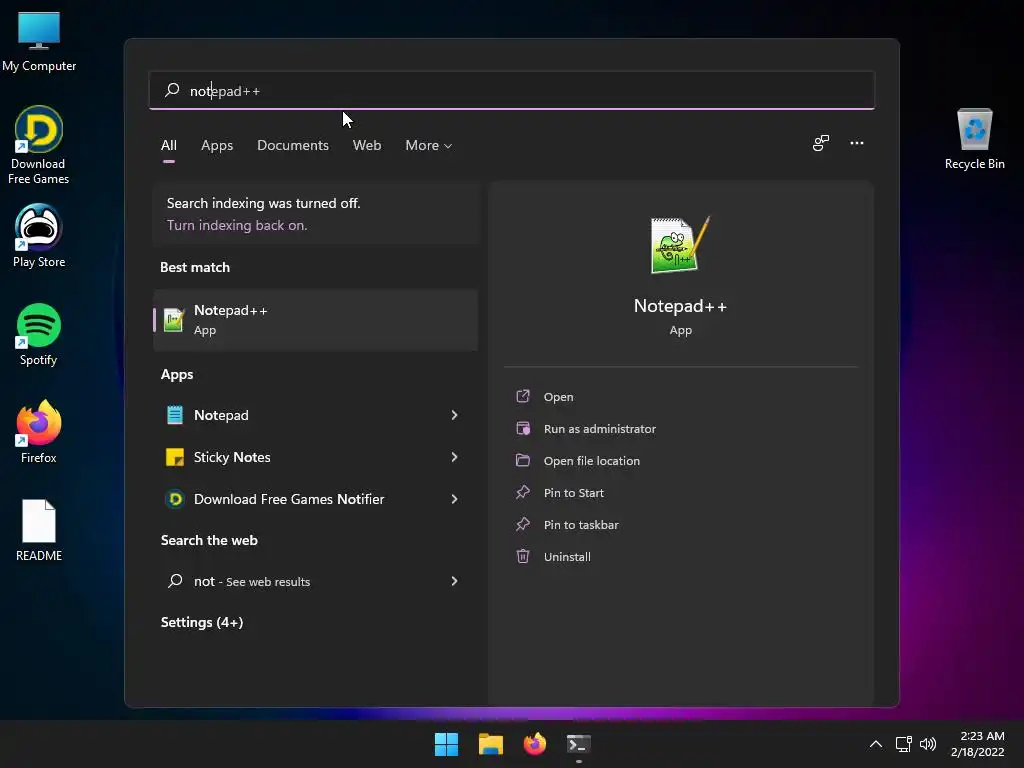Screen dimensions: 1024x768
Task: Click the Pin to taskbar pin icon
Action: click(x=523, y=524)
